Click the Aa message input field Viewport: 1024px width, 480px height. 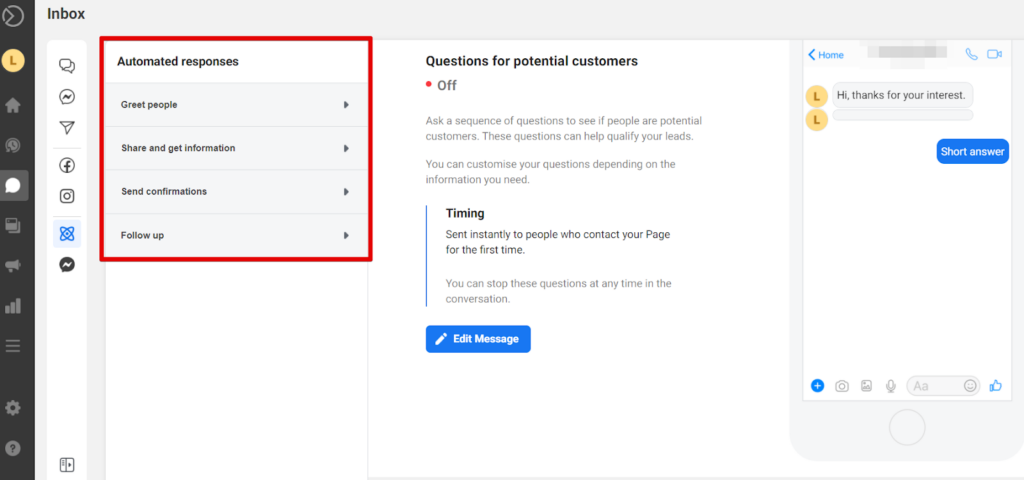point(933,386)
